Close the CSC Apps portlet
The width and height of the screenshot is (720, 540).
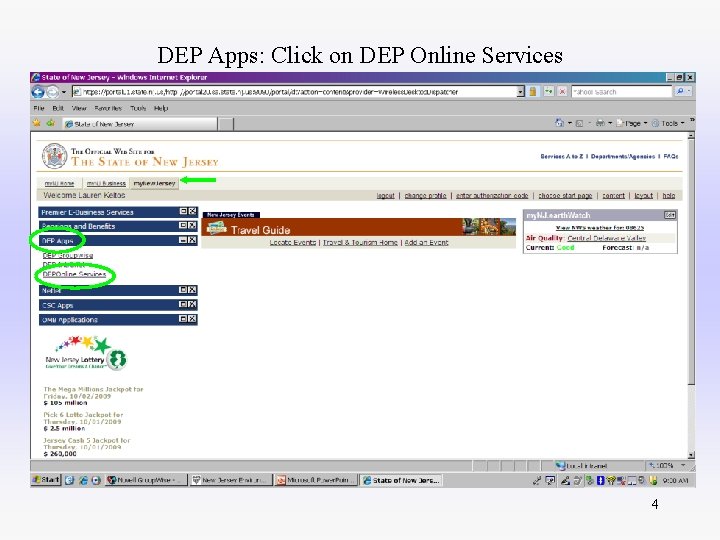[x=192, y=304]
